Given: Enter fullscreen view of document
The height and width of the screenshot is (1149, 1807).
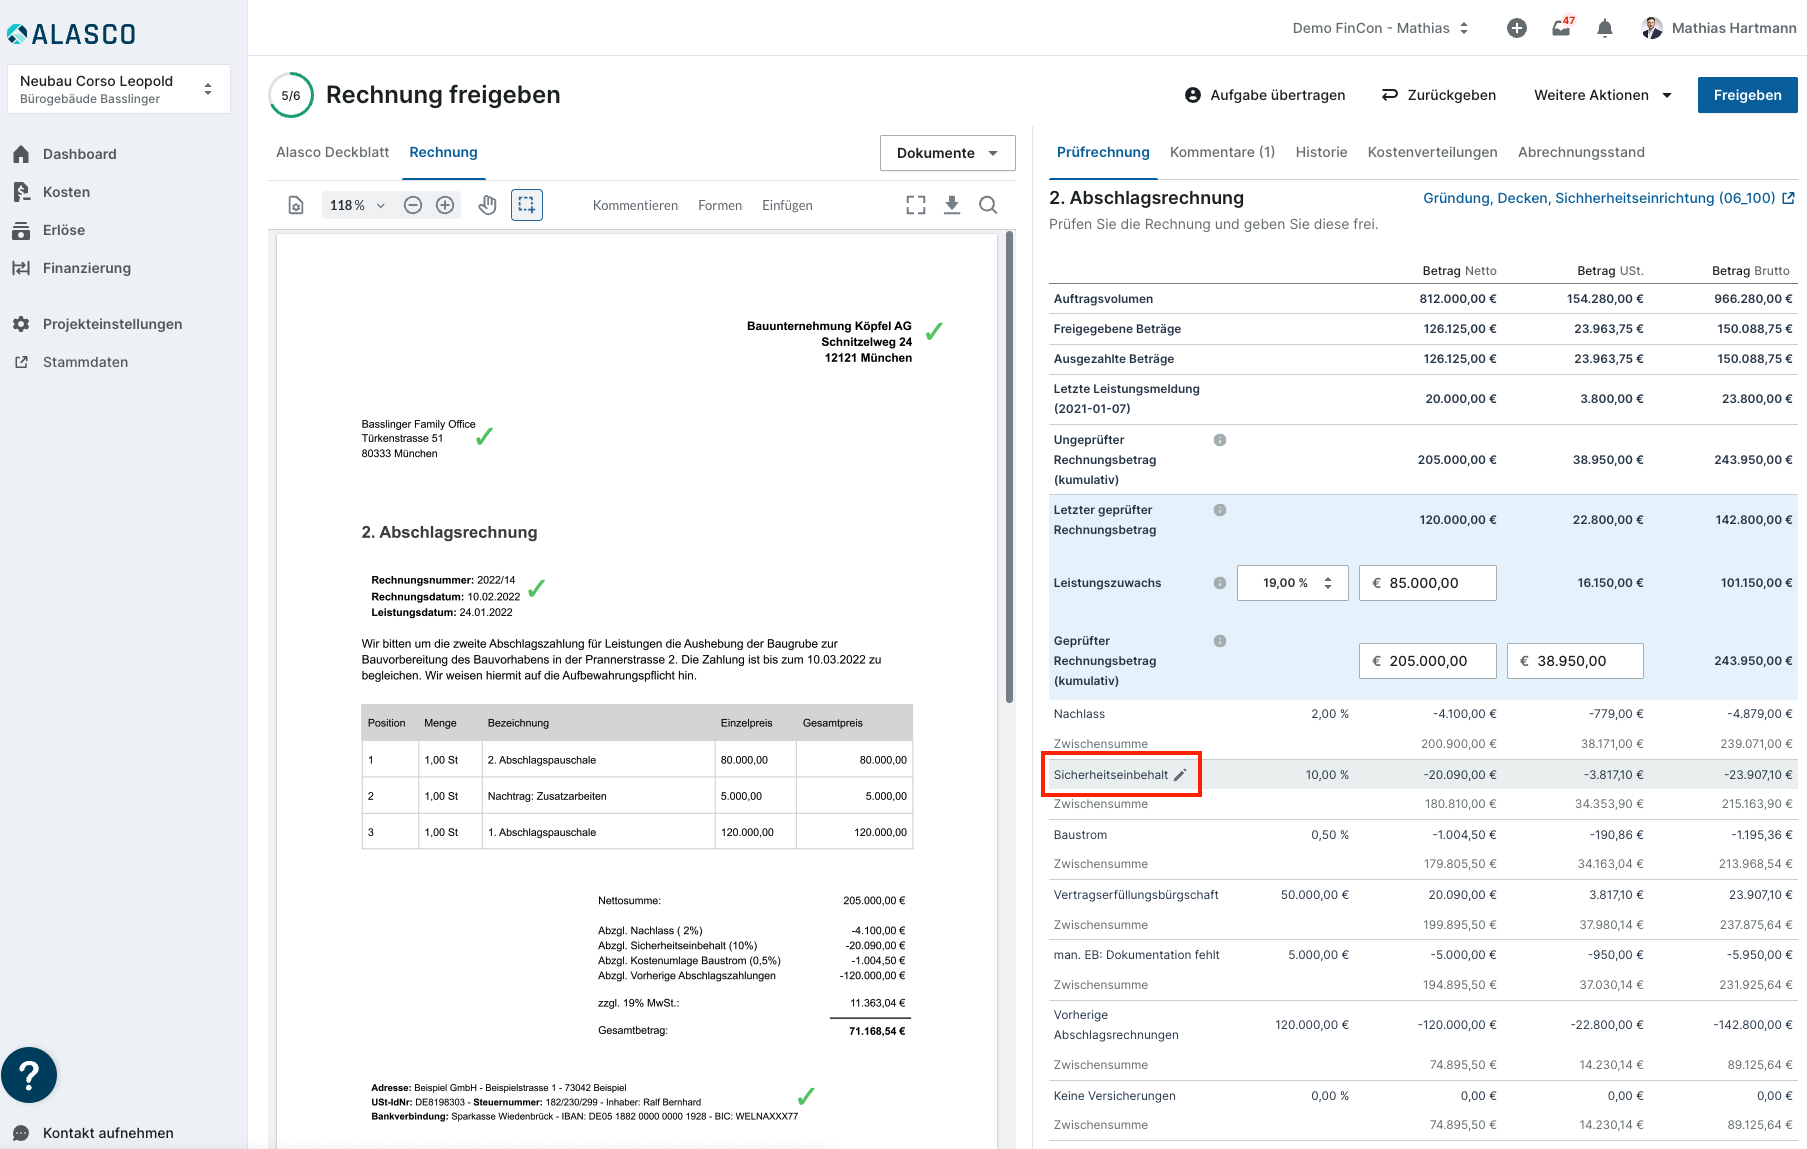Looking at the screenshot, I should (915, 205).
